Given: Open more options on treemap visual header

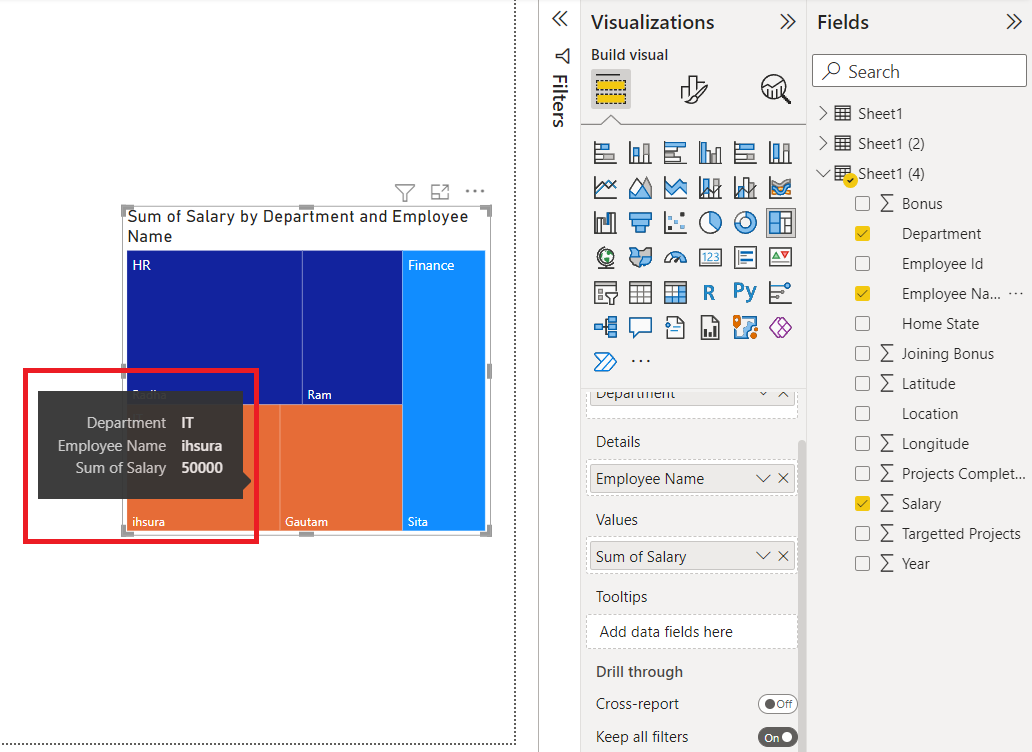Looking at the screenshot, I should tap(475, 191).
